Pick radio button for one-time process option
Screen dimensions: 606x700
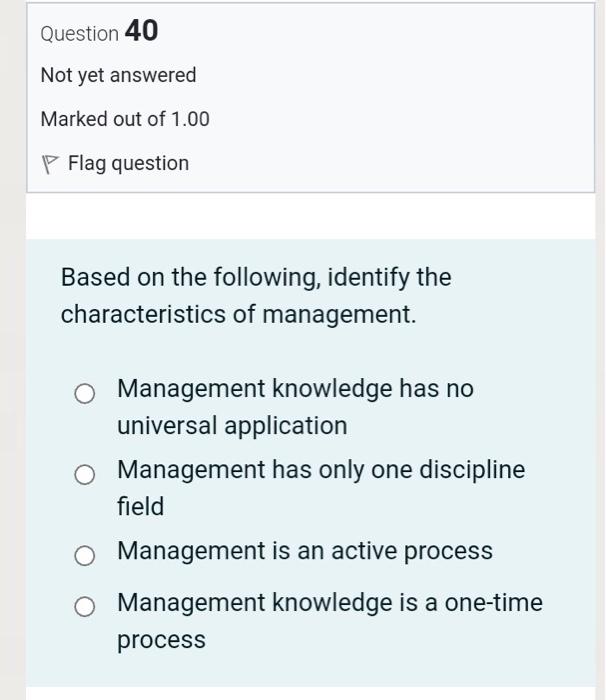tap(86, 607)
